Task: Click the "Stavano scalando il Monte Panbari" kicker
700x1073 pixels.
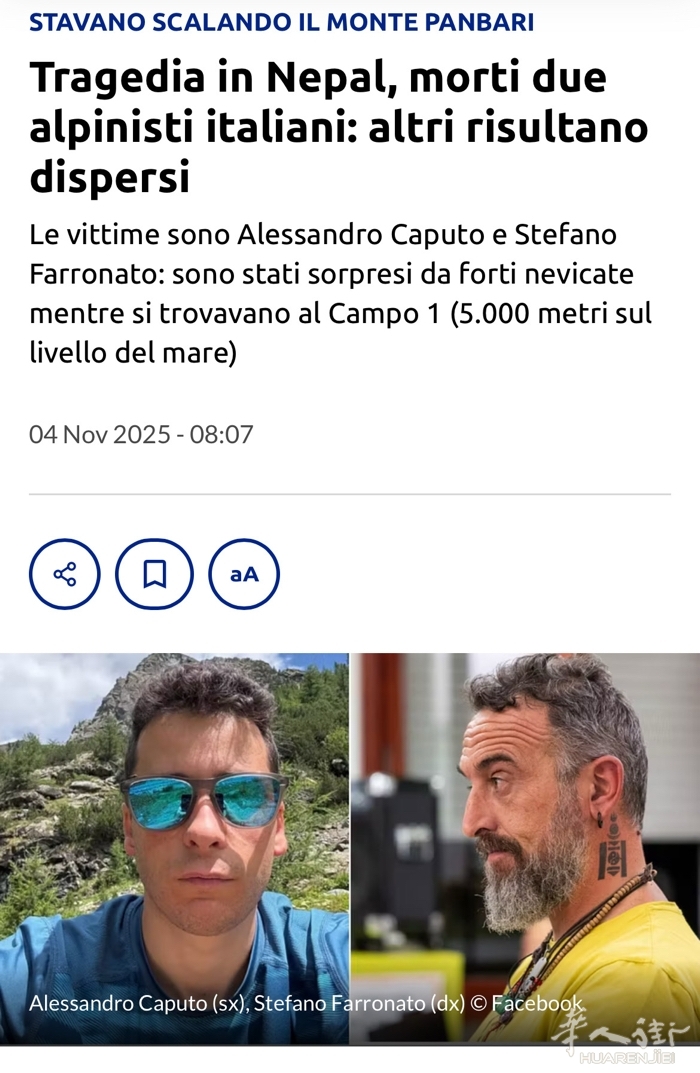Action: 281,22
